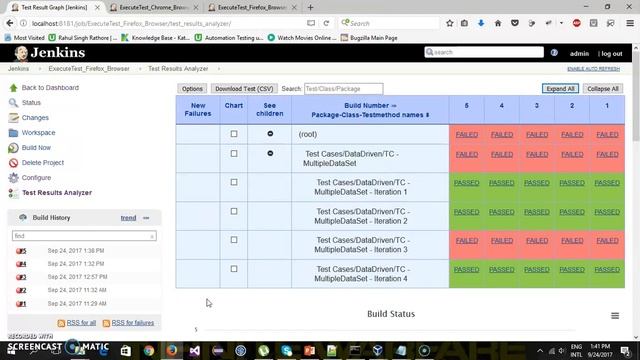This screenshot has height=360, width=640.
Task: Expand the Build History options dash
Action: pos(146,218)
